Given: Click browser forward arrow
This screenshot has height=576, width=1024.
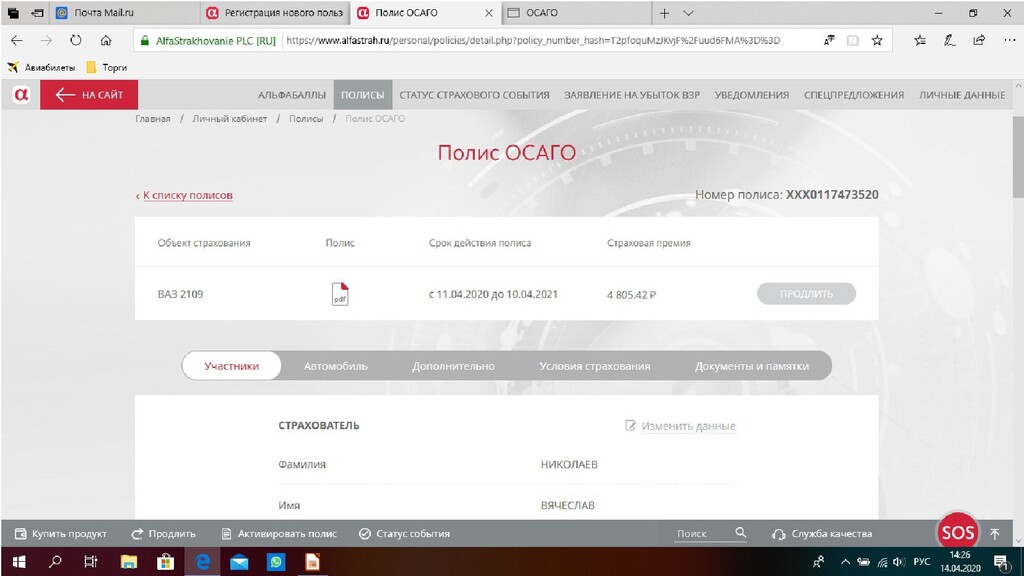Looking at the screenshot, I should [x=46, y=40].
